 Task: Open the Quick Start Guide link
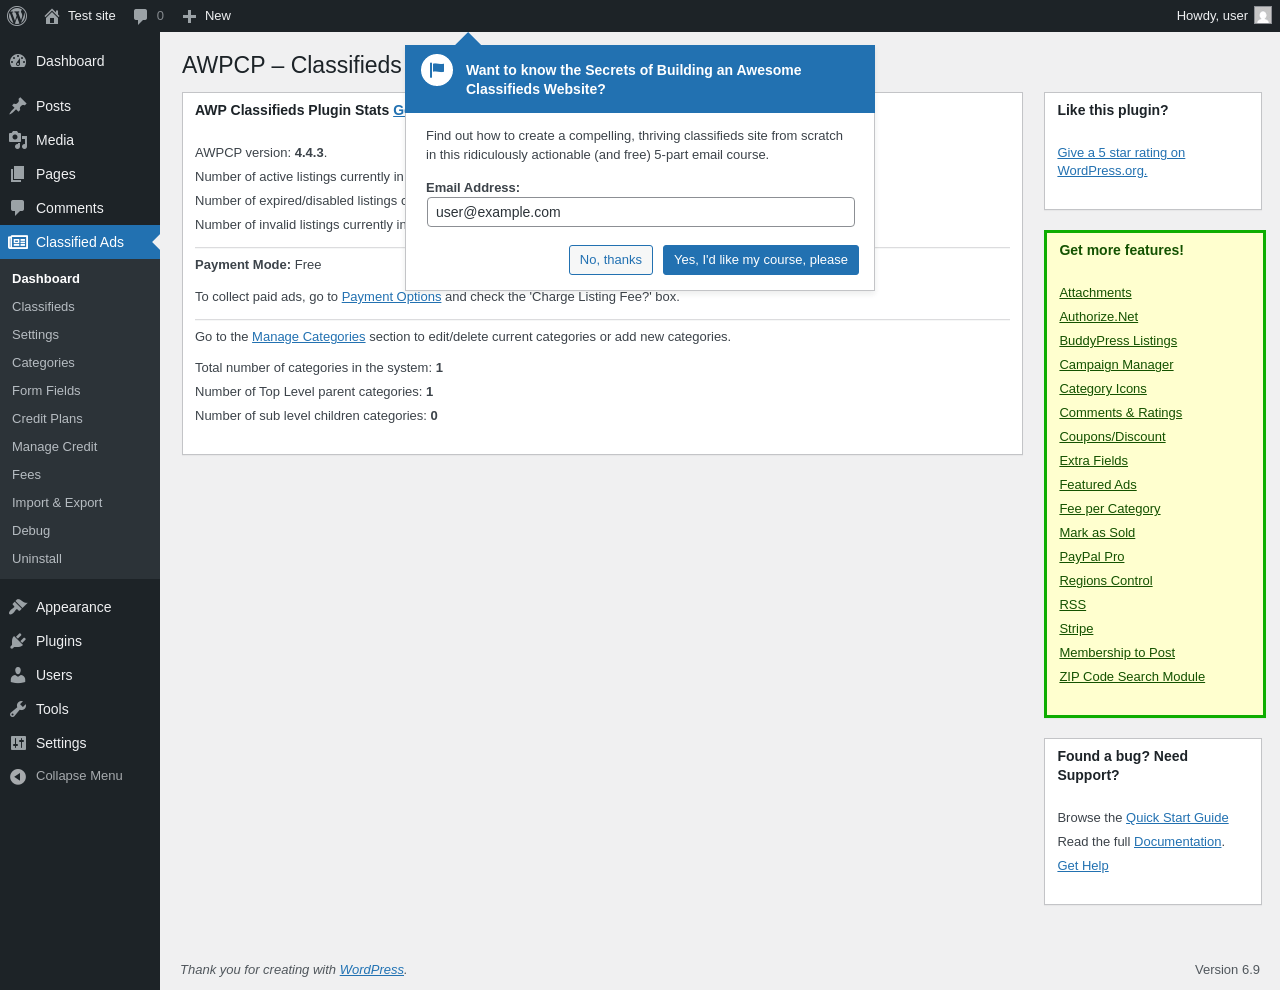pos(1177,818)
